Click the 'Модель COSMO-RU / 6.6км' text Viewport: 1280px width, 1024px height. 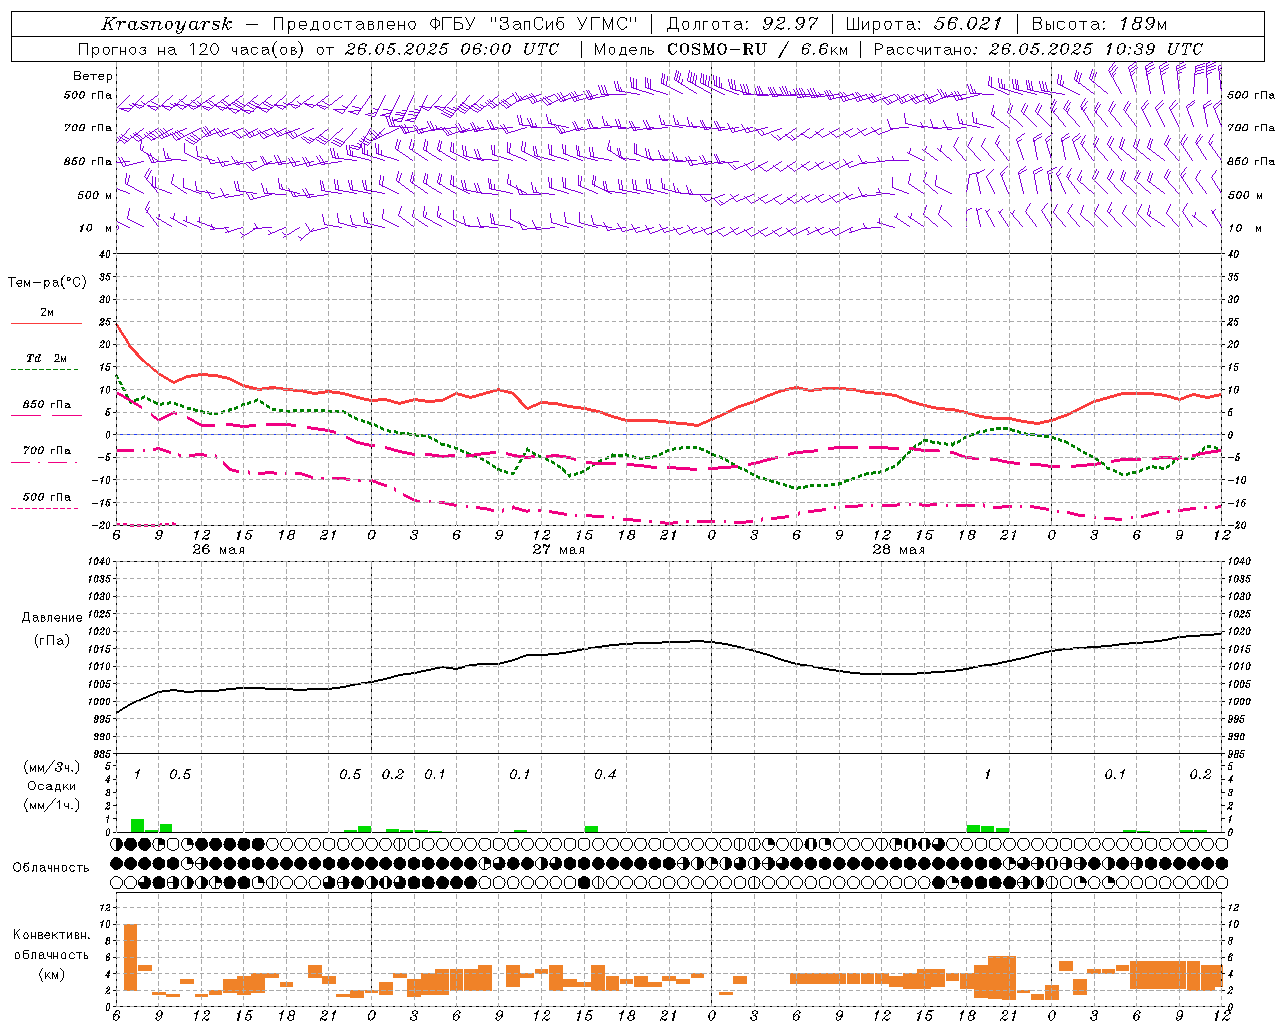pos(721,49)
